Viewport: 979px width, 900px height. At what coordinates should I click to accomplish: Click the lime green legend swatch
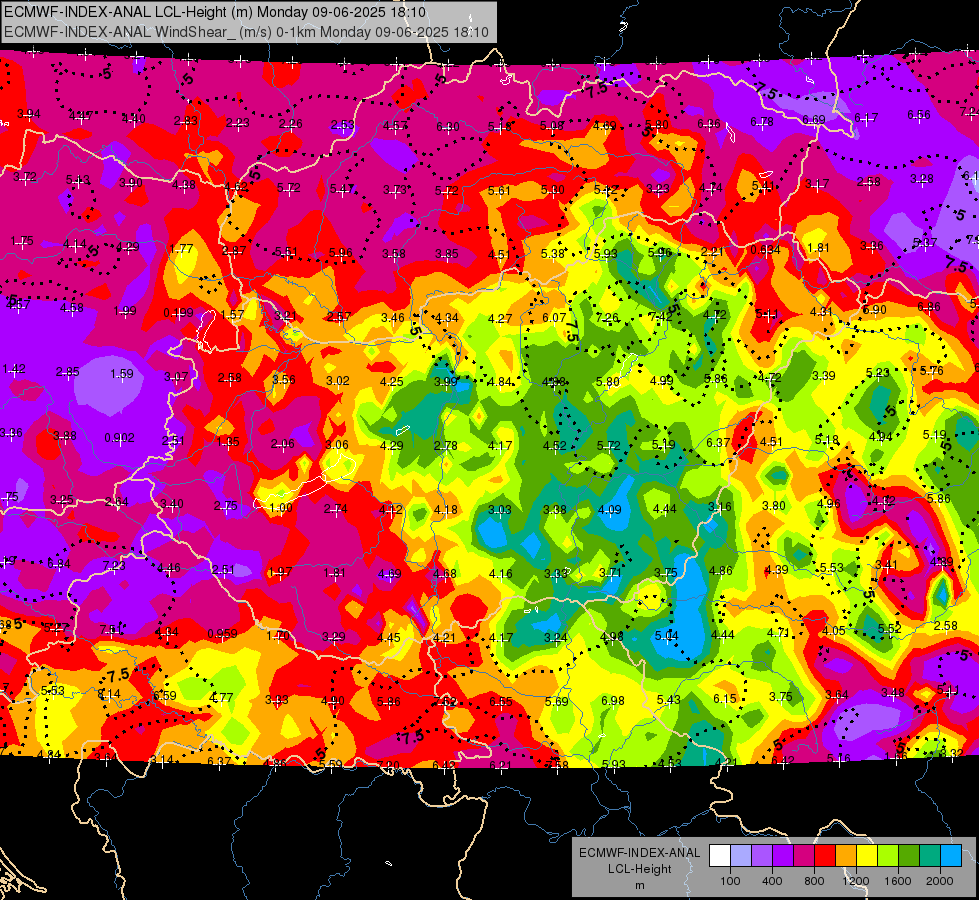(x=888, y=856)
